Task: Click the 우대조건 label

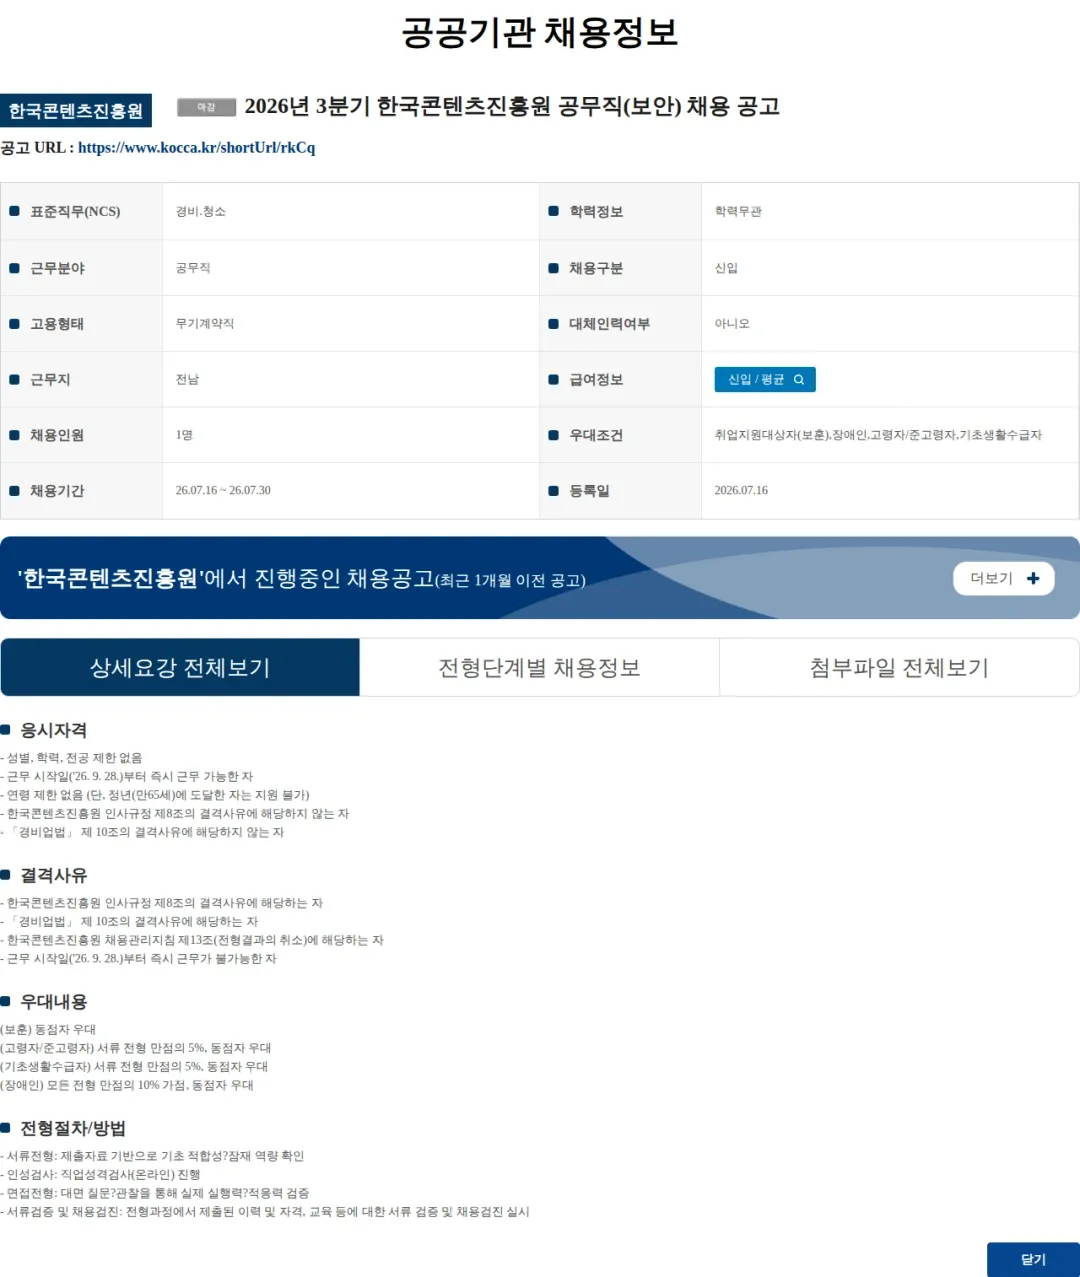Action: point(596,435)
